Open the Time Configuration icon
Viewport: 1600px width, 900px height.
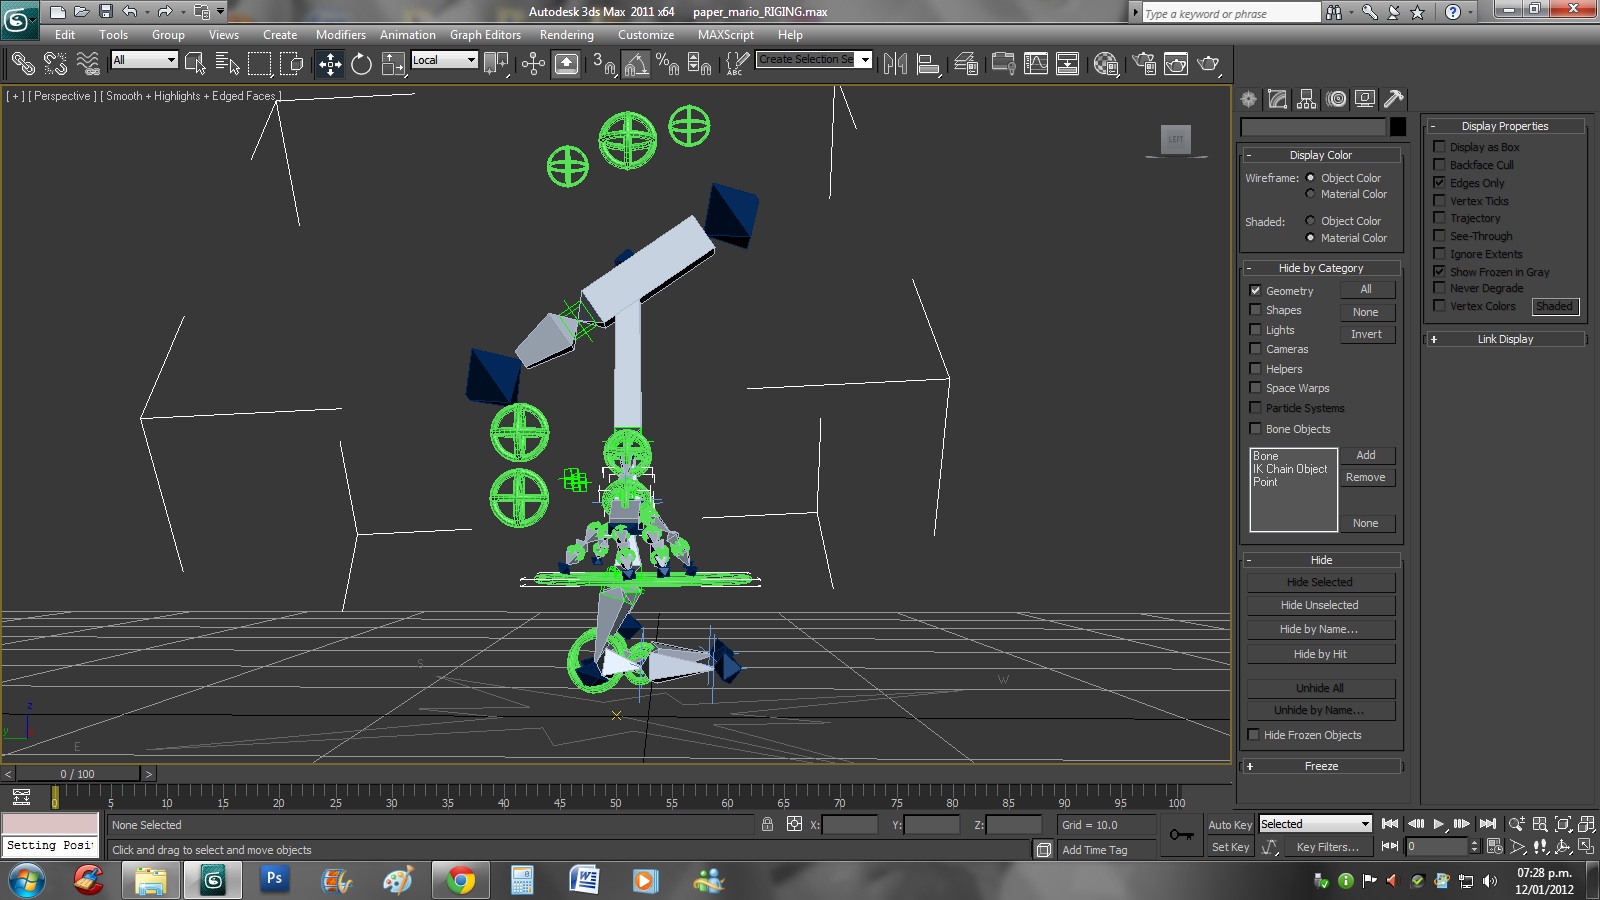[x=1495, y=846]
